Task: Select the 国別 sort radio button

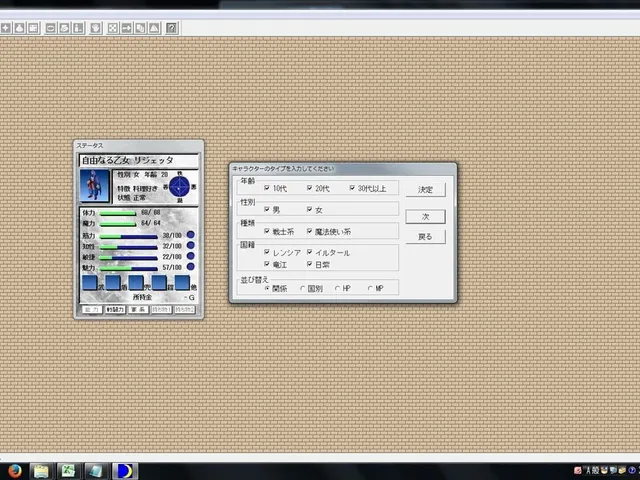Action: [302, 288]
